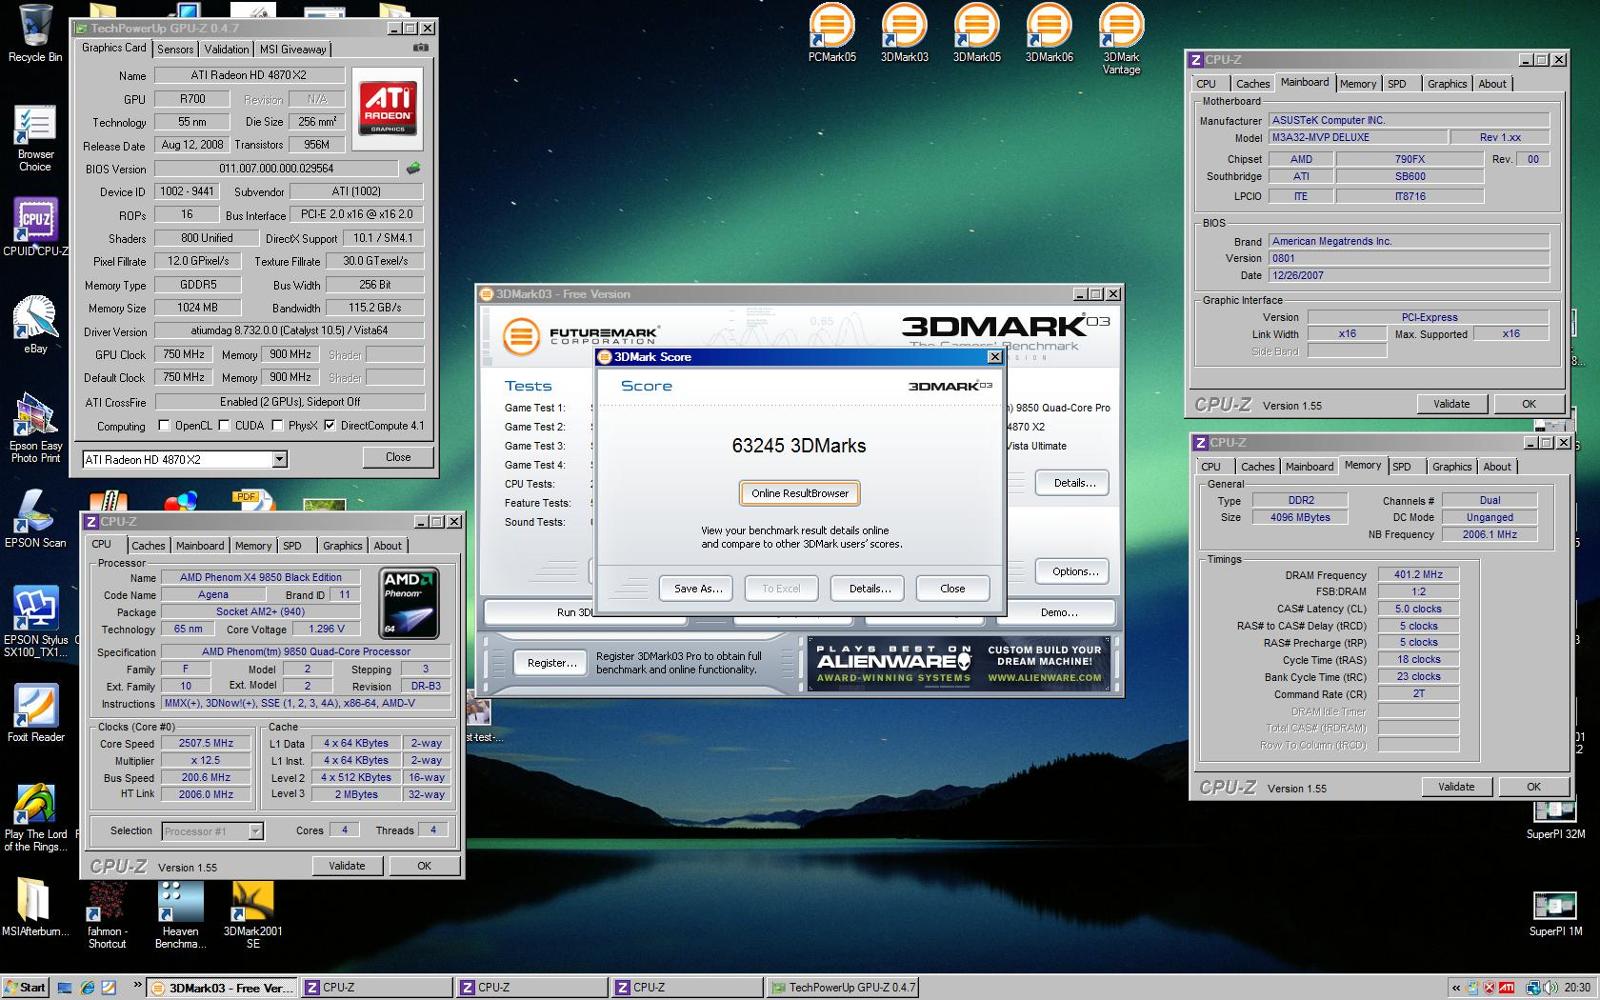1600x1000 pixels.
Task: Toggle the OpenCL checkbox in GPU-Z
Action: tap(164, 426)
